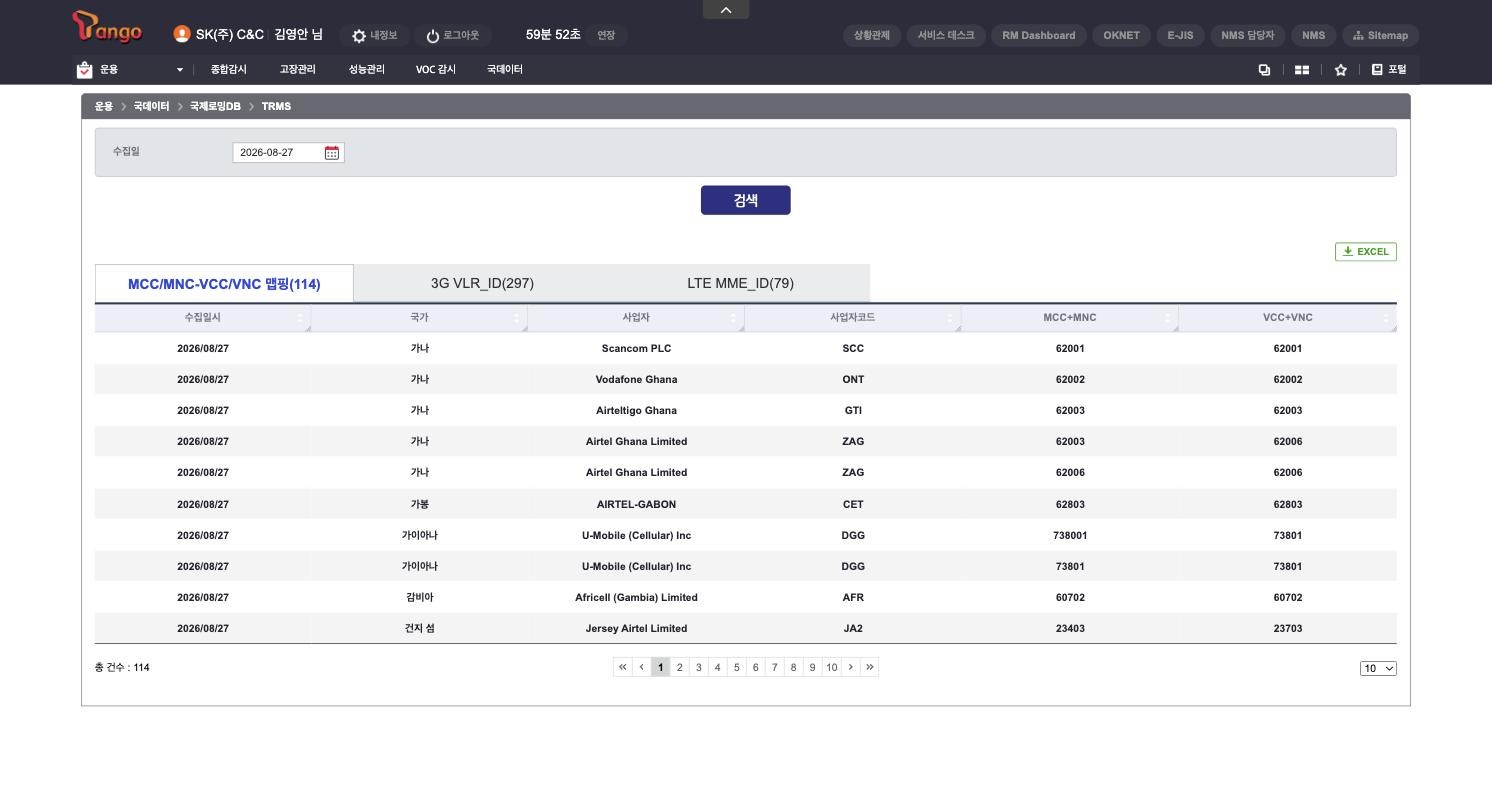The width and height of the screenshot is (1492, 812).
Task: Click the 연장 session extend button
Action: pos(606,35)
